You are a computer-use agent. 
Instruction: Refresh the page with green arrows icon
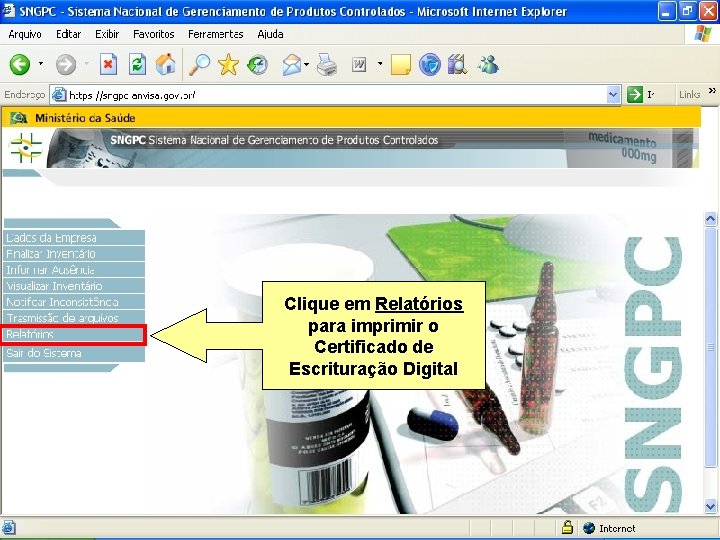click(137, 64)
